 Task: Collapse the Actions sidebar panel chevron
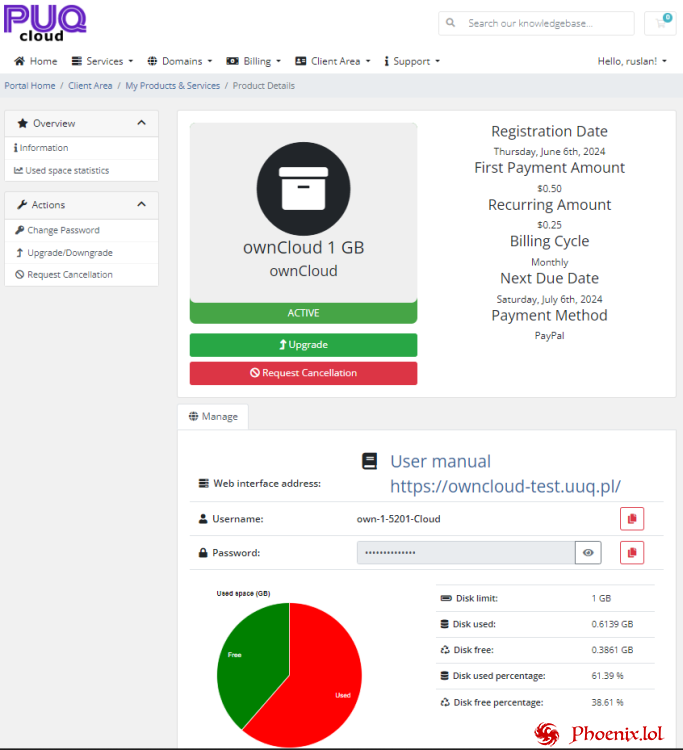(142, 204)
